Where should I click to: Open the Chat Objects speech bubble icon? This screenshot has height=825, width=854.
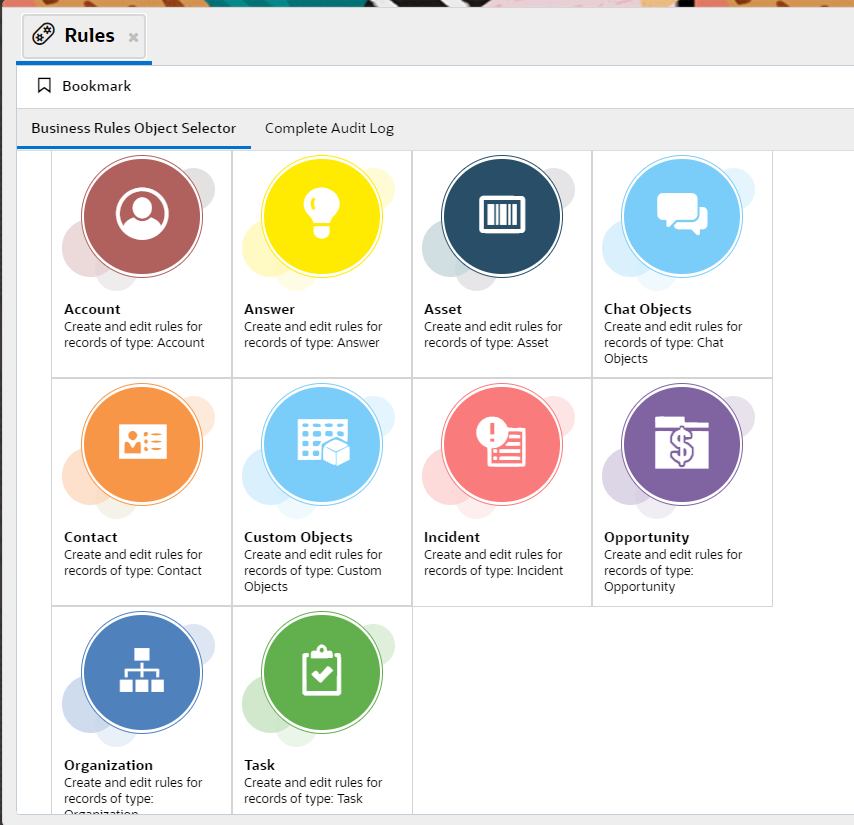681,217
